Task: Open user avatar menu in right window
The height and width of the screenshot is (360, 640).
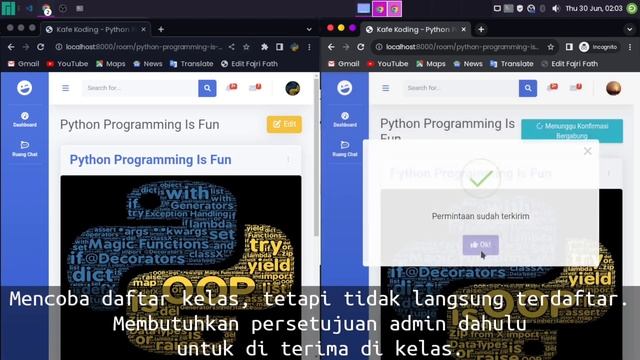Action: point(613,88)
